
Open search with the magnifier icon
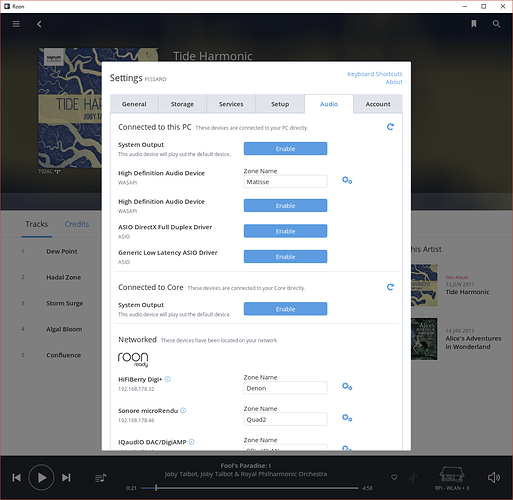(496, 24)
